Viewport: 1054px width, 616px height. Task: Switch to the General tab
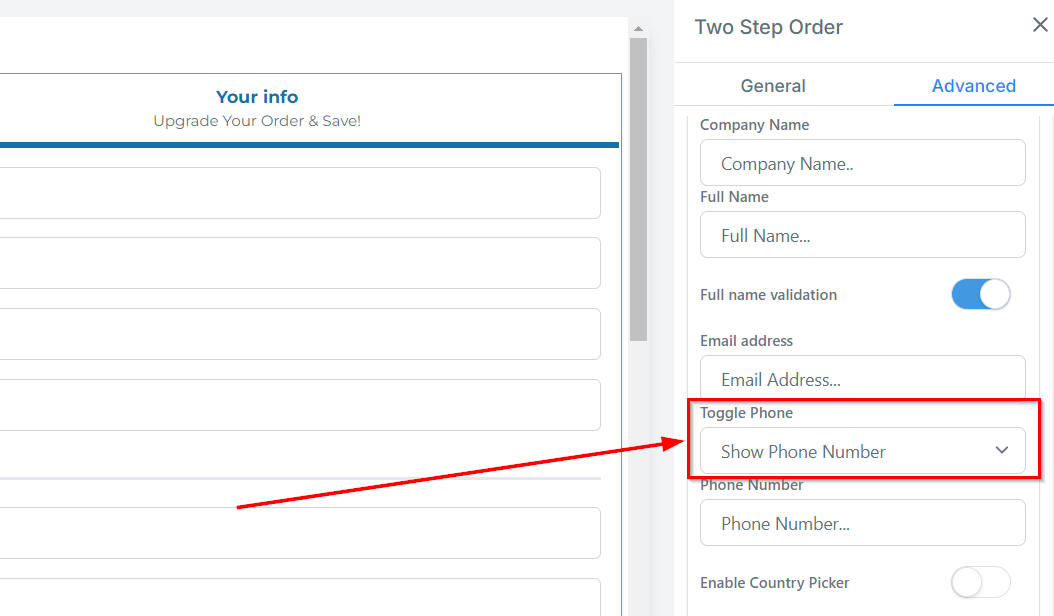[773, 86]
